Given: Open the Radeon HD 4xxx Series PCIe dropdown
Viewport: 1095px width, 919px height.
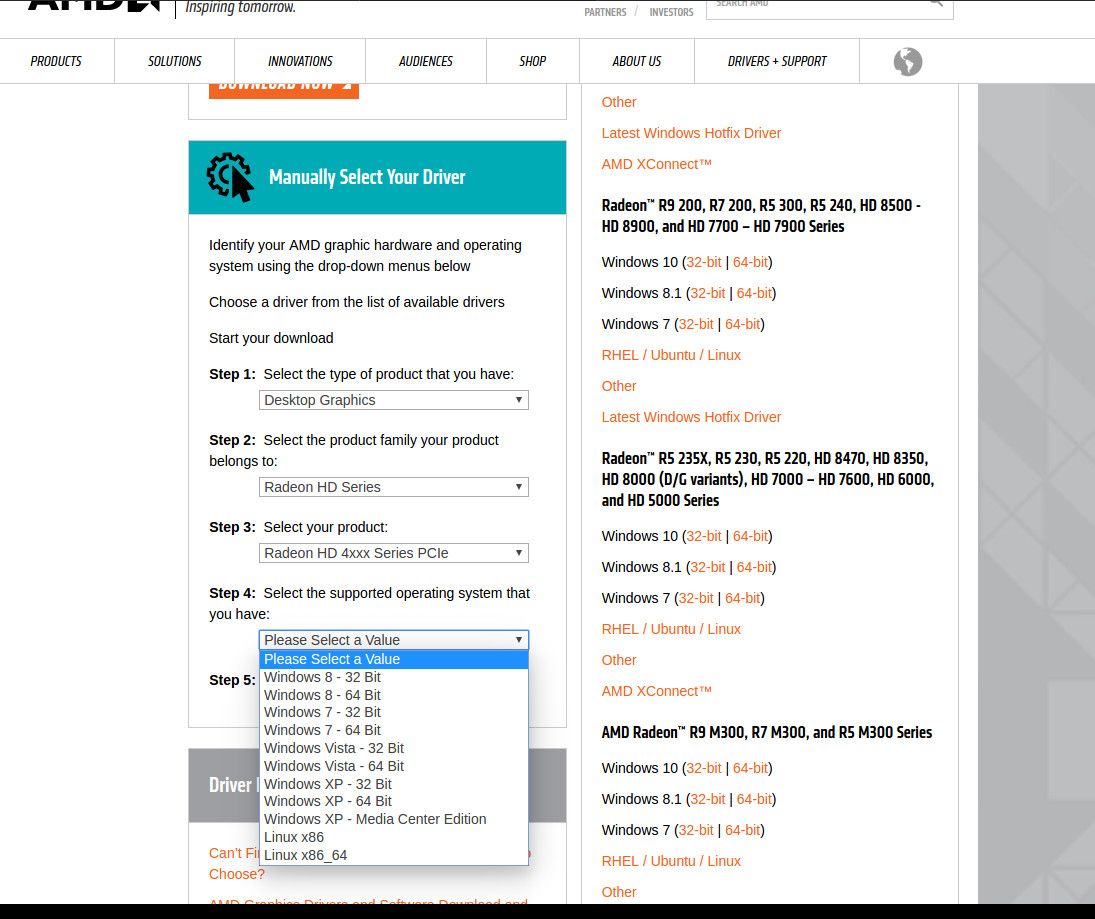Looking at the screenshot, I should (393, 553).
